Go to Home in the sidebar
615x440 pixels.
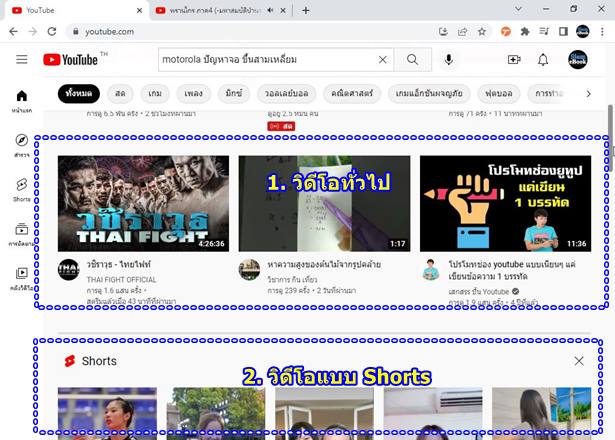(x=22, y=101)
